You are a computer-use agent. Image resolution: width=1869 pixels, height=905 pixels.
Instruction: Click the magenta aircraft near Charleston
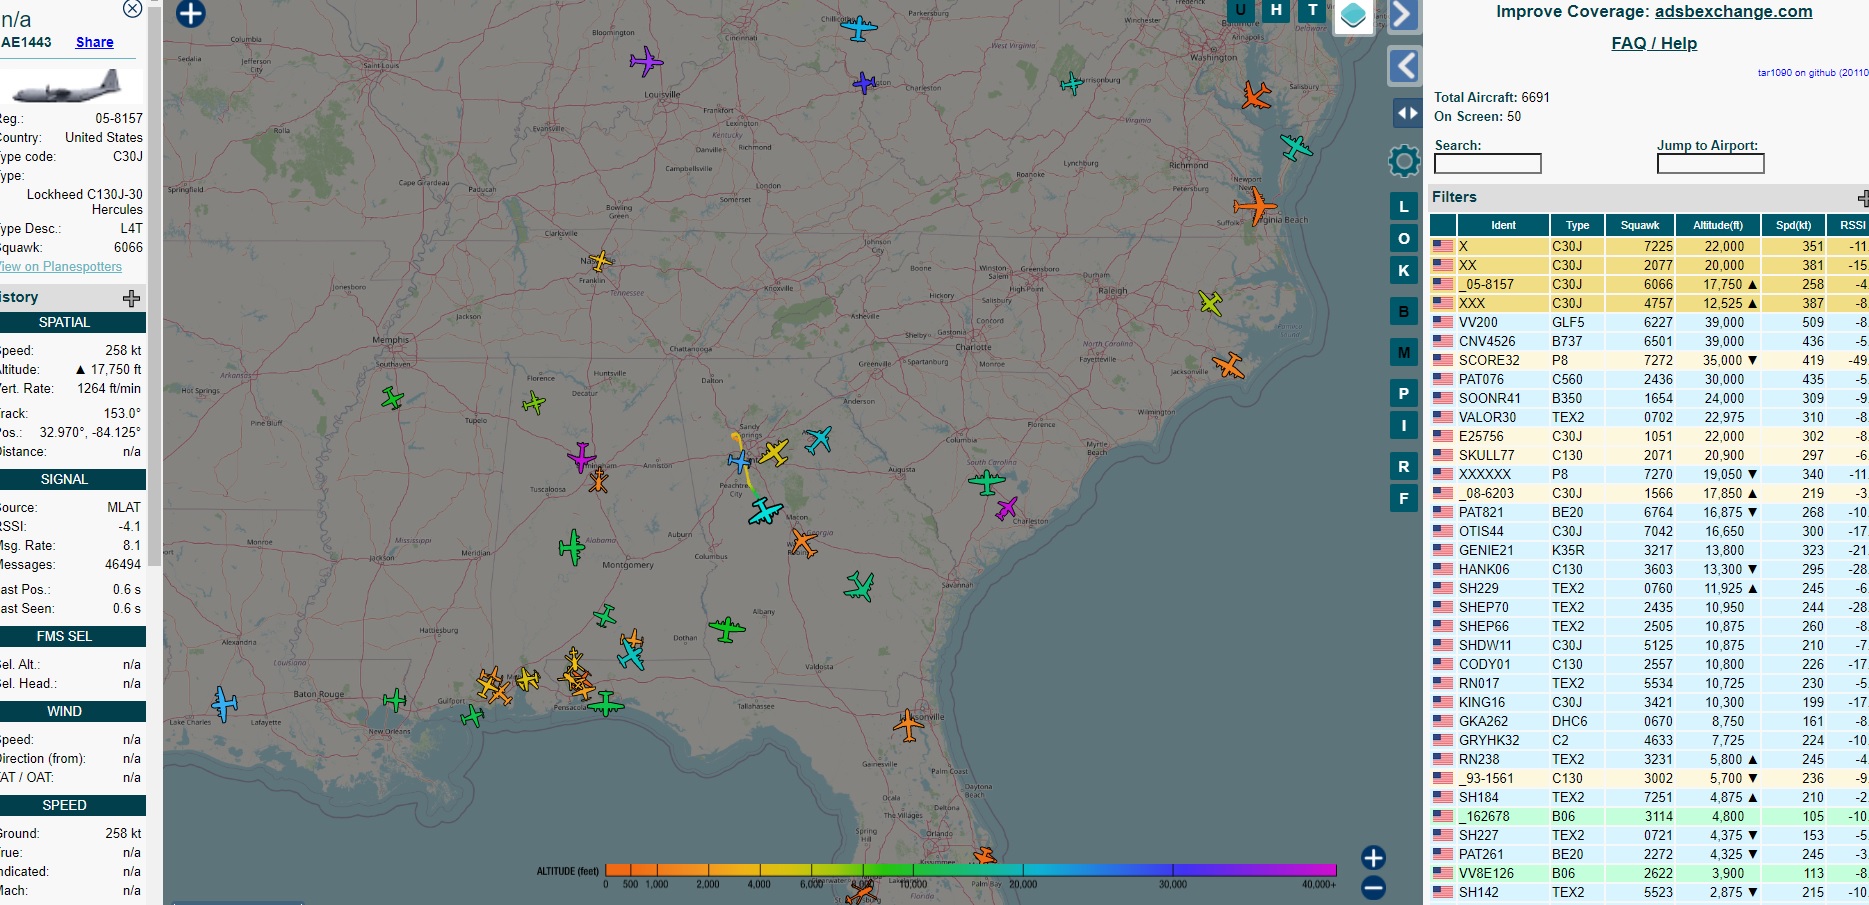point(1007,508)
